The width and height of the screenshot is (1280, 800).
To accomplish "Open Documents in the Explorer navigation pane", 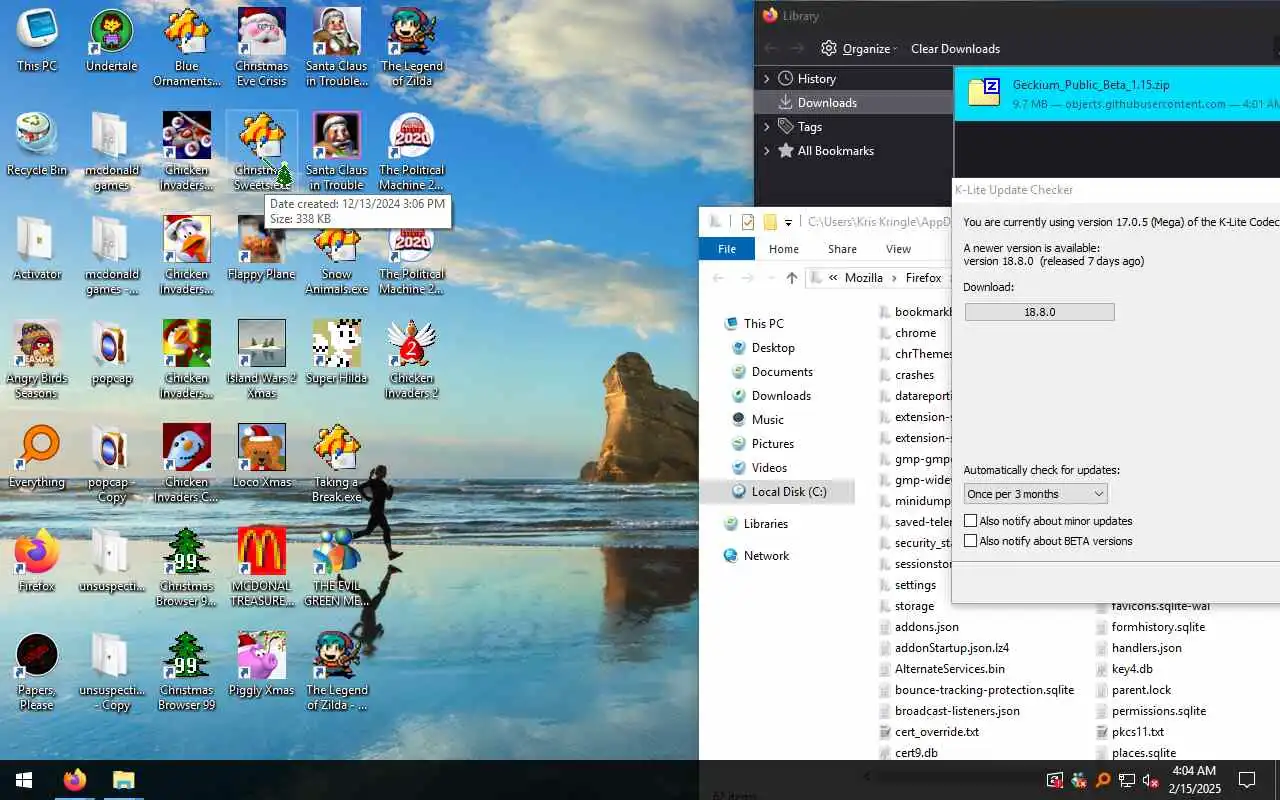I will (x=782, y=371).
